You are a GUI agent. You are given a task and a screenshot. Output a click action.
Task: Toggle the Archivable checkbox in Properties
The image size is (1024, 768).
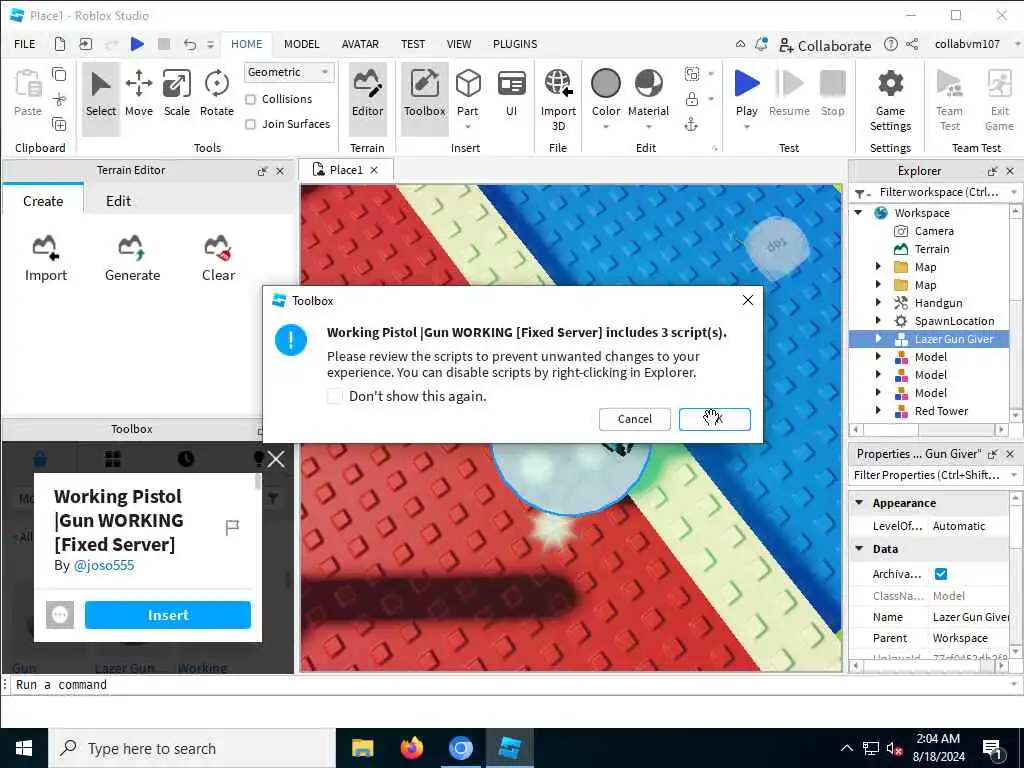point(941,574)
